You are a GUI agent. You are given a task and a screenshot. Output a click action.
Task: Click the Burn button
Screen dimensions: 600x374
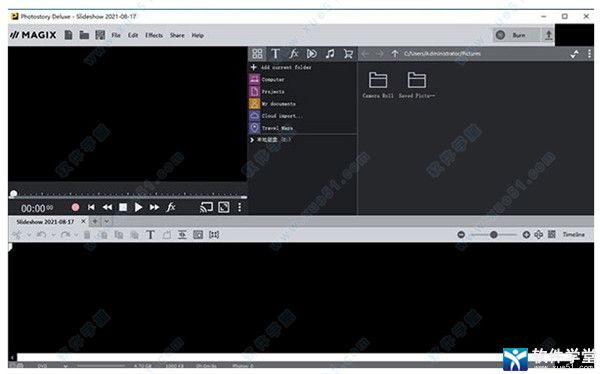pyautogui.click(x=516, y=35)
